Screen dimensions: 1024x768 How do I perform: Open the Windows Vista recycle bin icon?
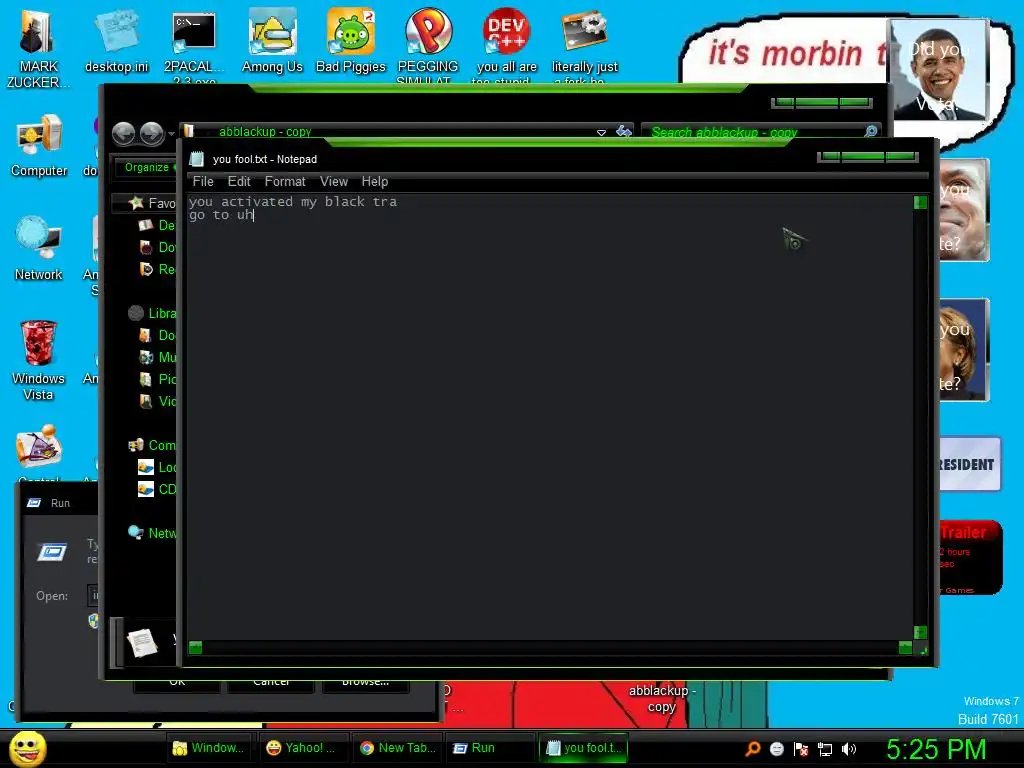(39, 360)
